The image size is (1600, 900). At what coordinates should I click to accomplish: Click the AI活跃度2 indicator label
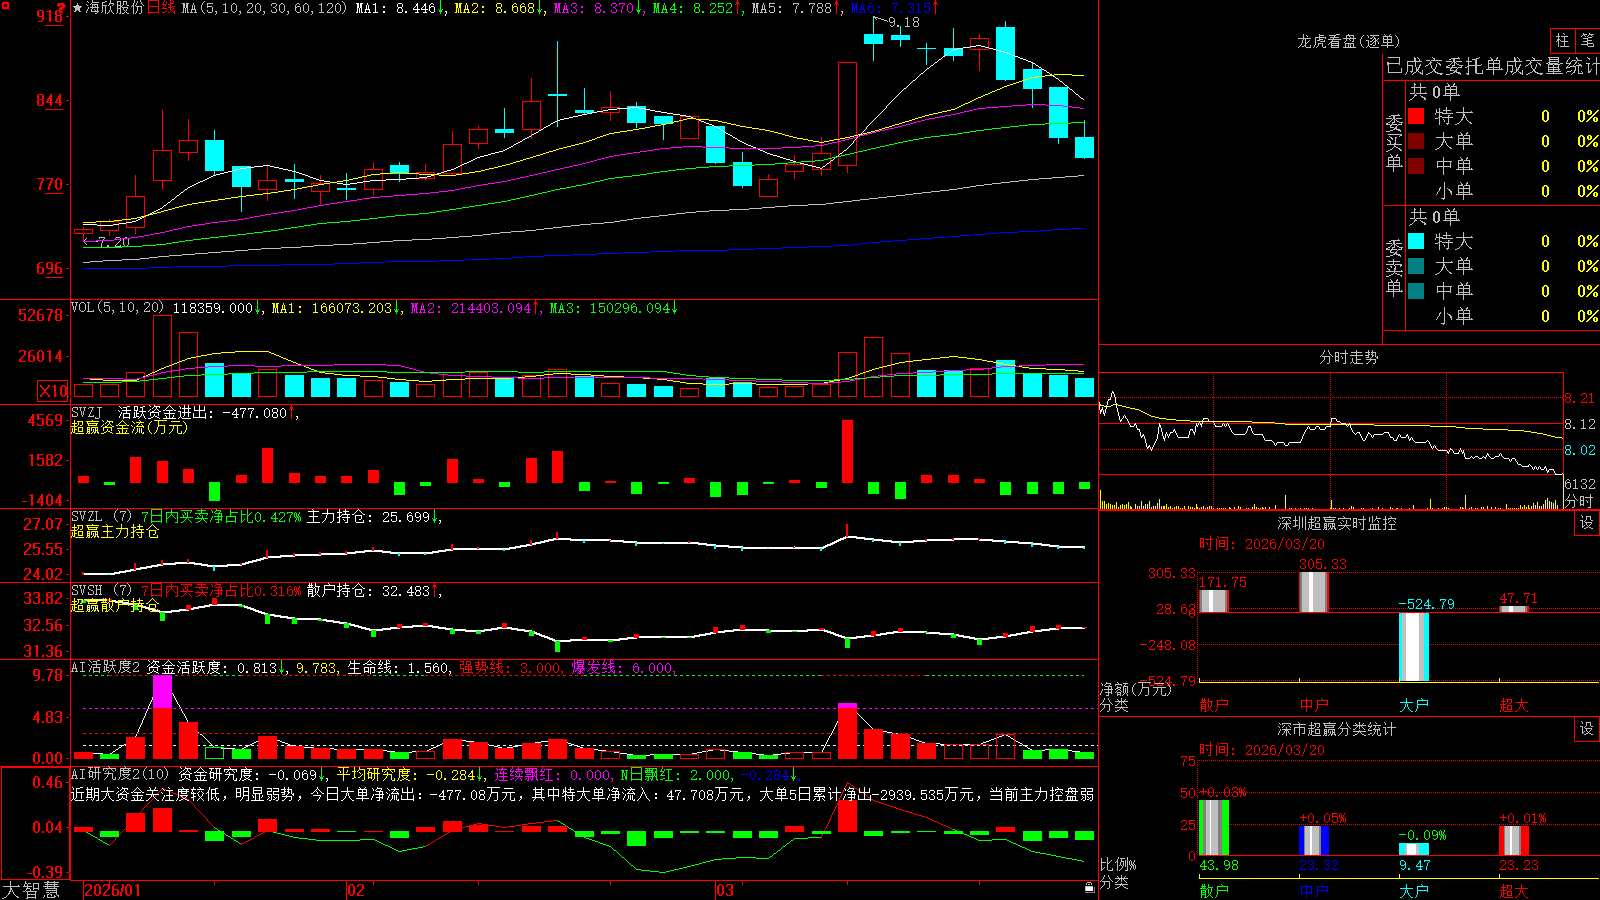coord(106,667)
